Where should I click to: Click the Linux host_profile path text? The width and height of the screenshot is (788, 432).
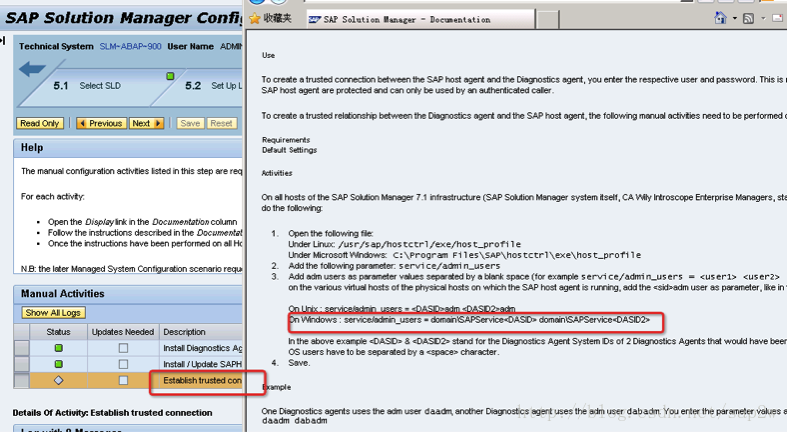tap(430, 244)
